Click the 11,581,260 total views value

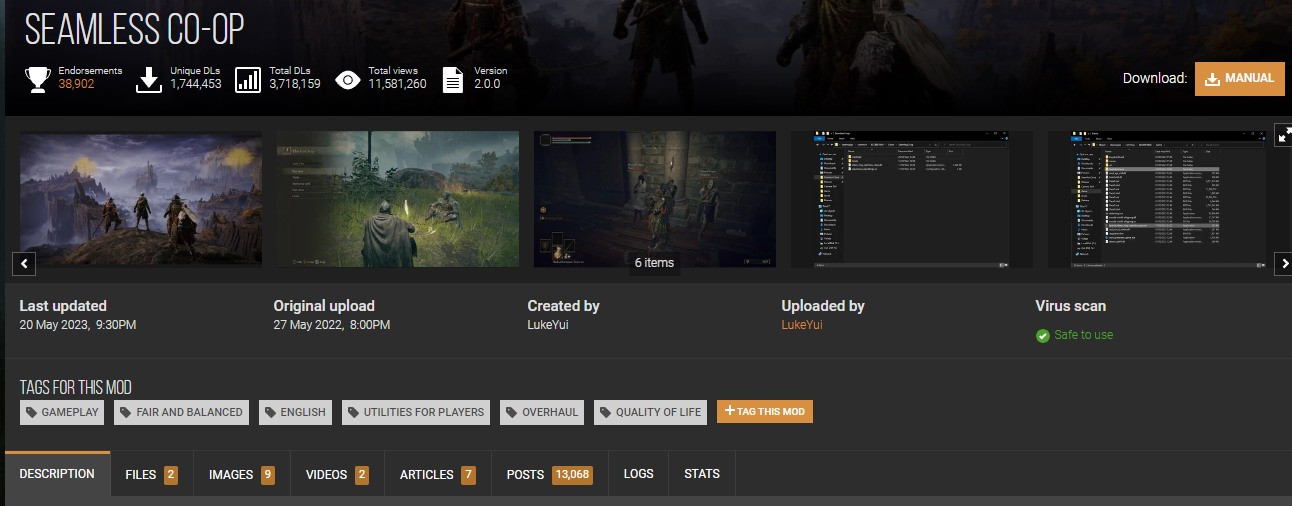coord(398,84)
